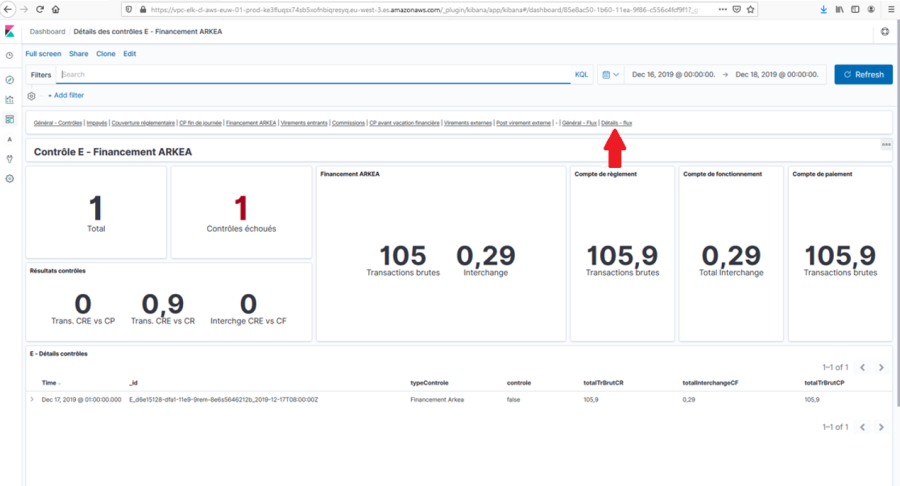
Task: Click the Add filter link
Action: [66, 96]
